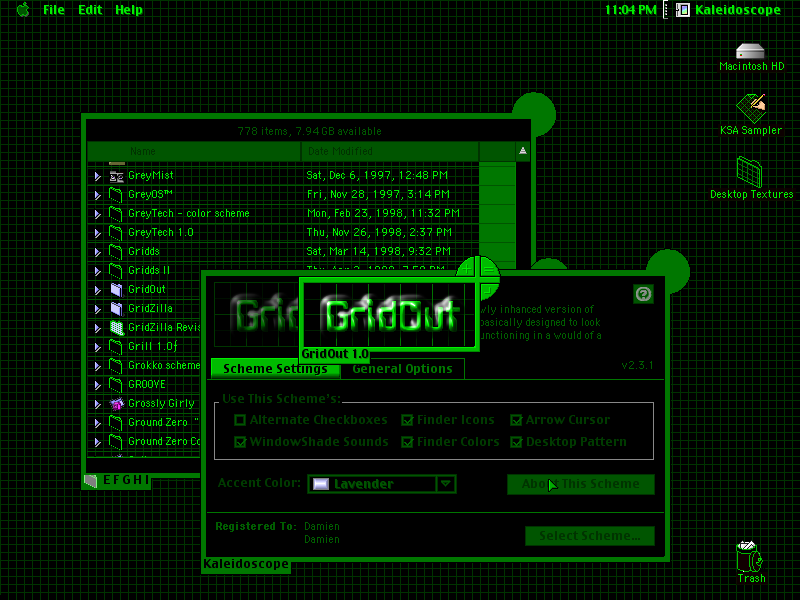Click the GridOut scheme preview thumbnail
This screenshot has height=600, width=800.
pyautogui.click(x=389, y=314)
